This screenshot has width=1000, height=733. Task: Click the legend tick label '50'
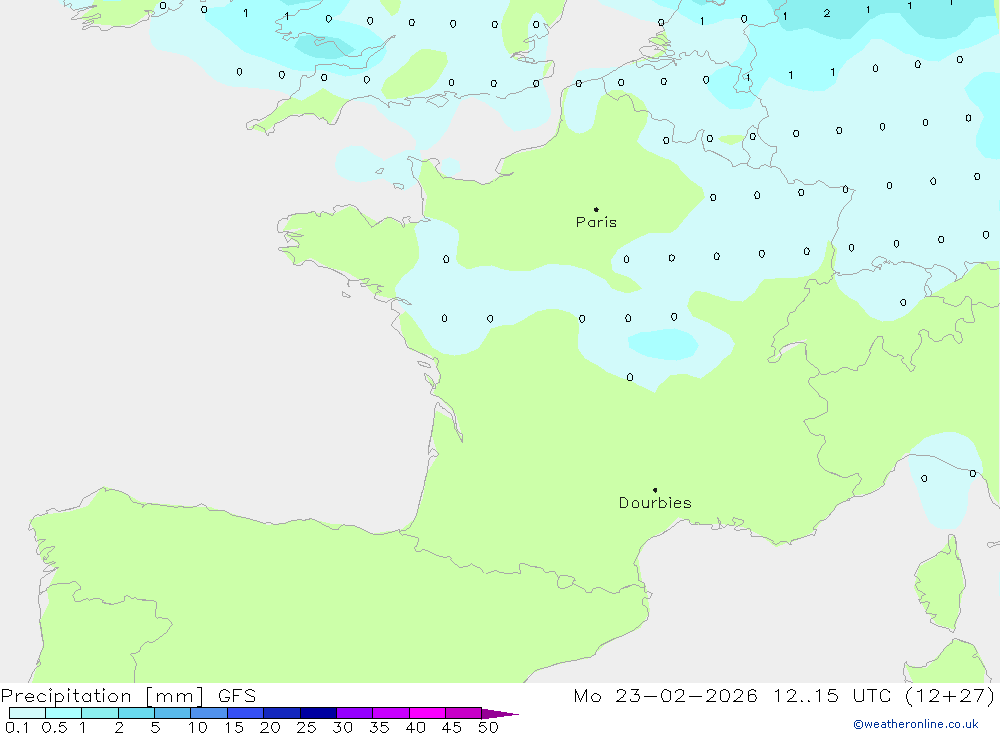point(488,727)
